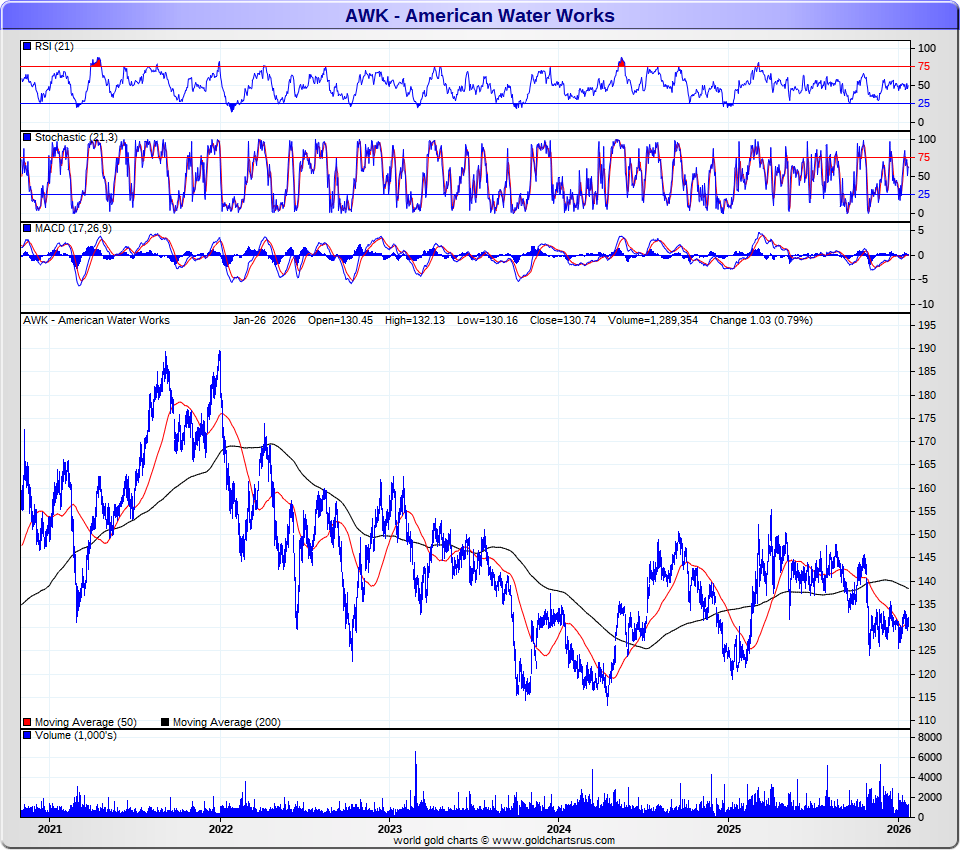
Task: Click the Change 1.03 (0.79%) text
Action: click(x=760, y=320)
